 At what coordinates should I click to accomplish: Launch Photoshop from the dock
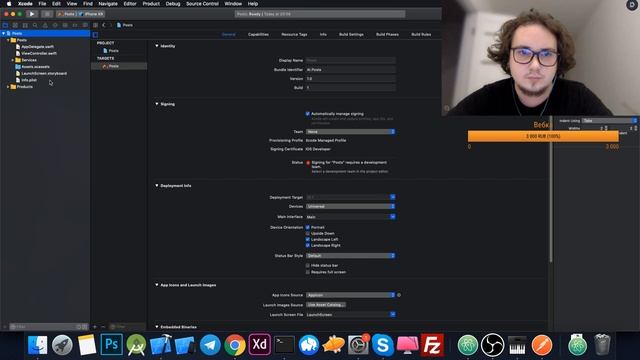pyautogui.click(x=111, y=345)
